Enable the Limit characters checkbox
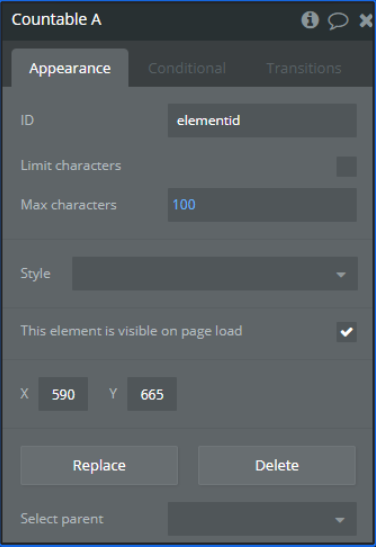Screen dimensions: 376x547 point(346,166)
